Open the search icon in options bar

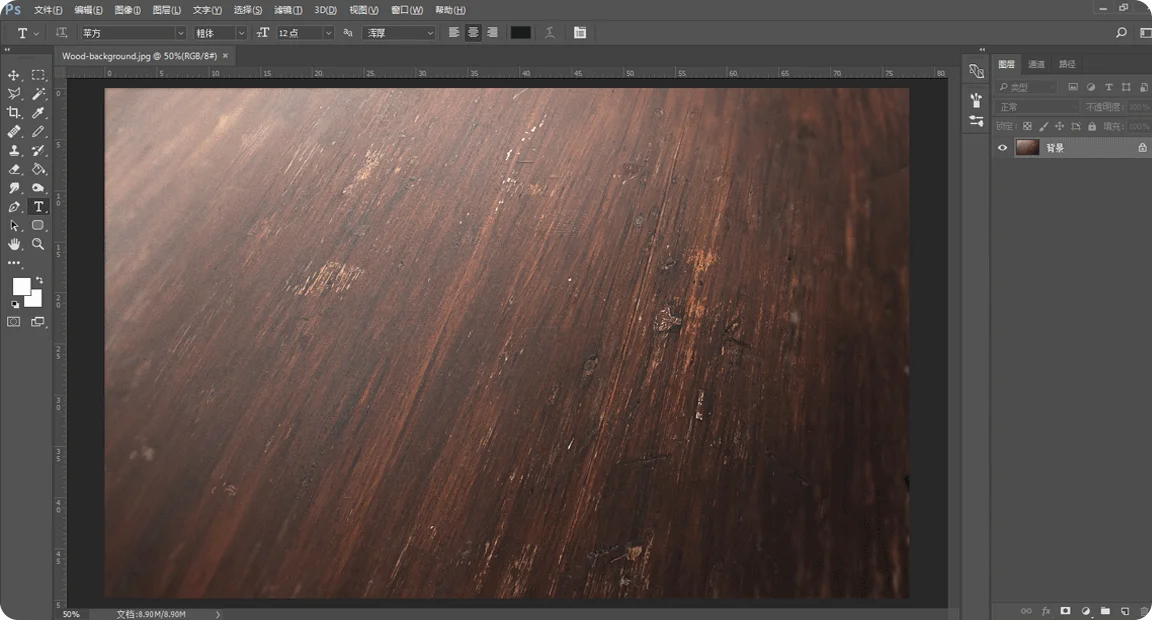coord(1121,32)
